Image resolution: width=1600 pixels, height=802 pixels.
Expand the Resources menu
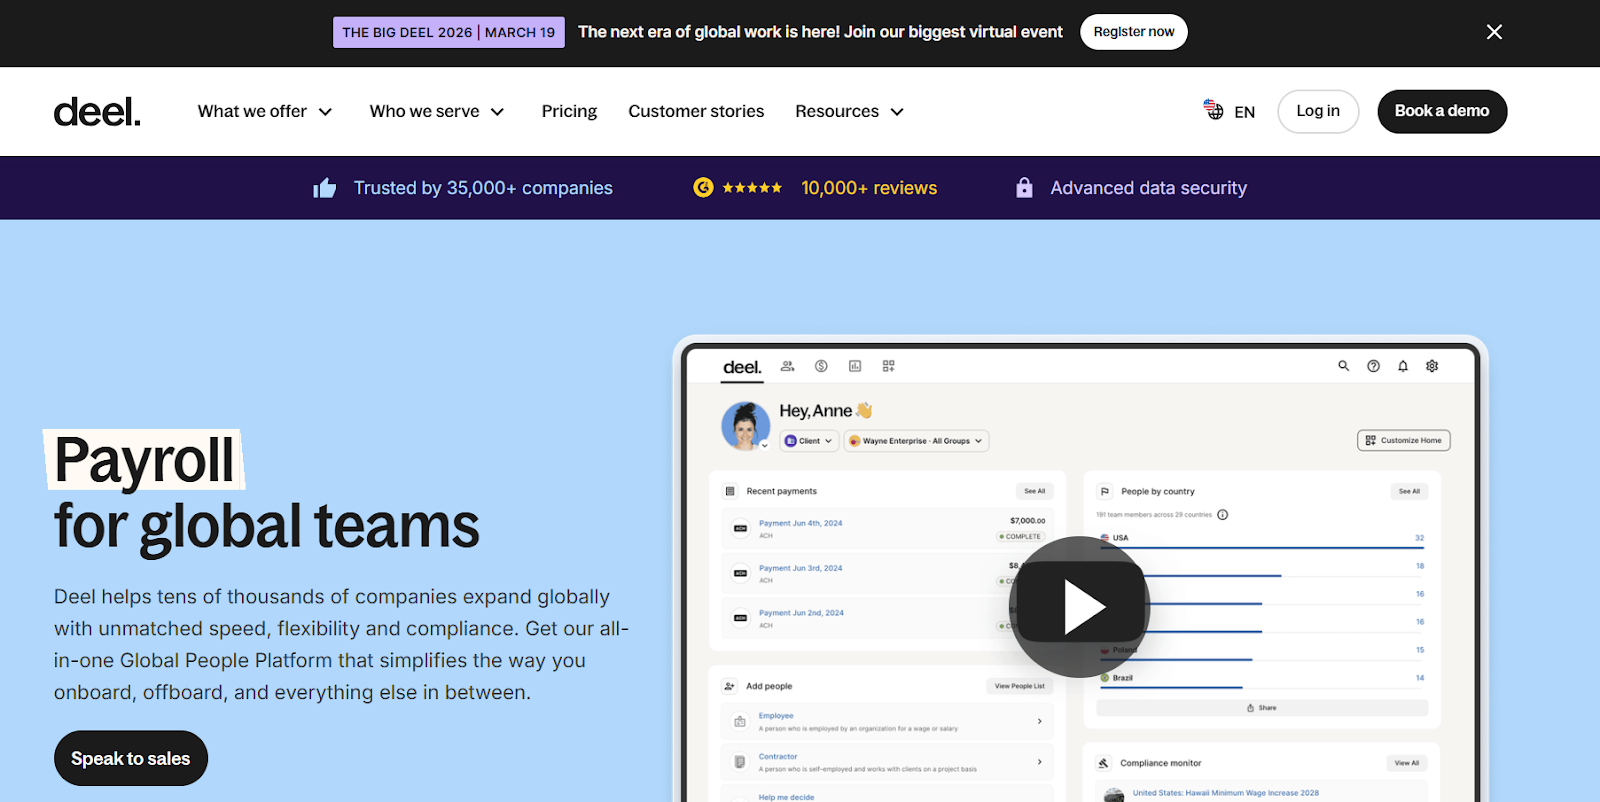[850, 111]
